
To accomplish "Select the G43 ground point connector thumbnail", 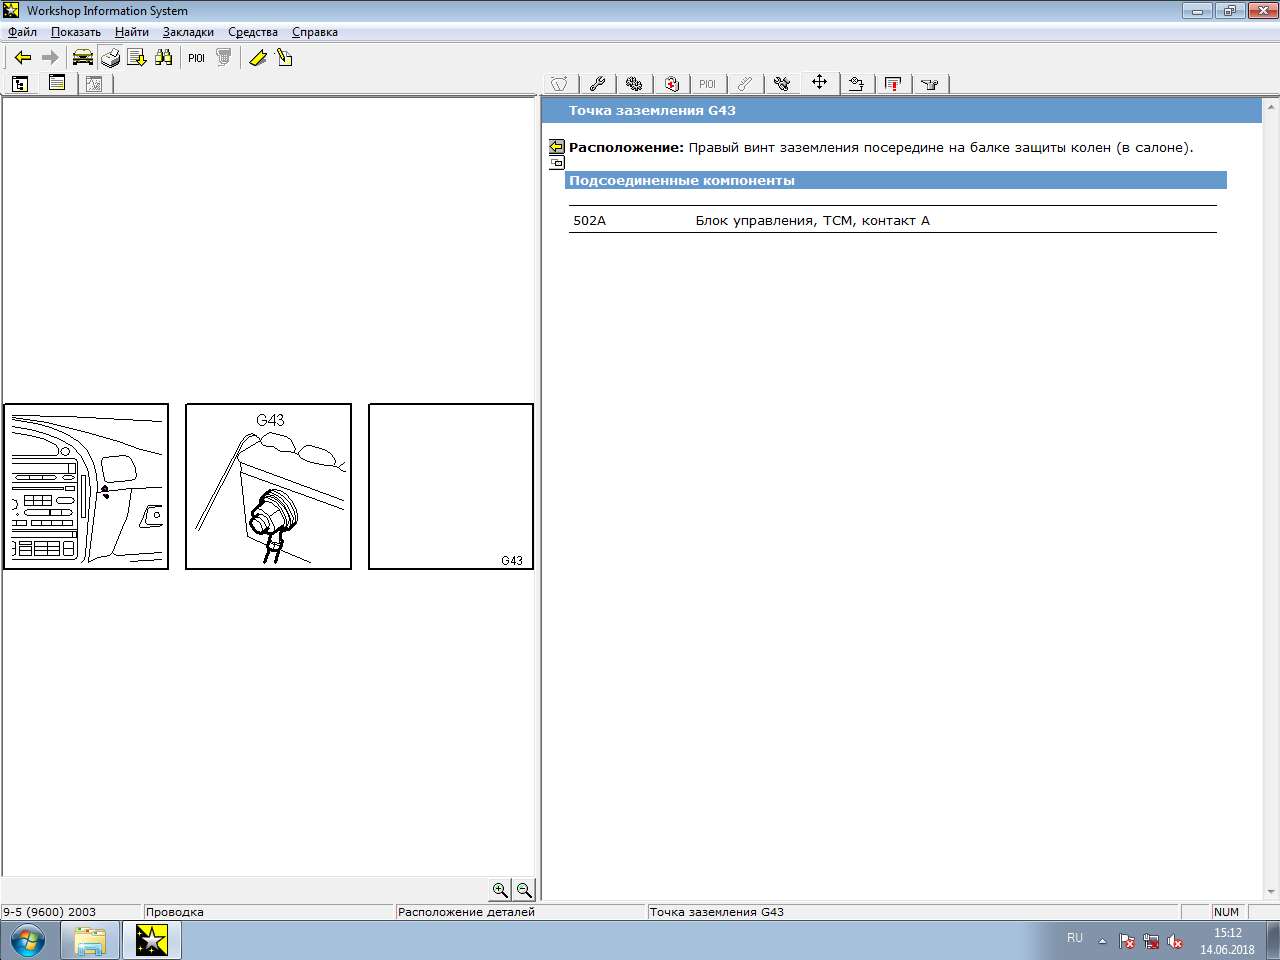I will coord(268,487).
